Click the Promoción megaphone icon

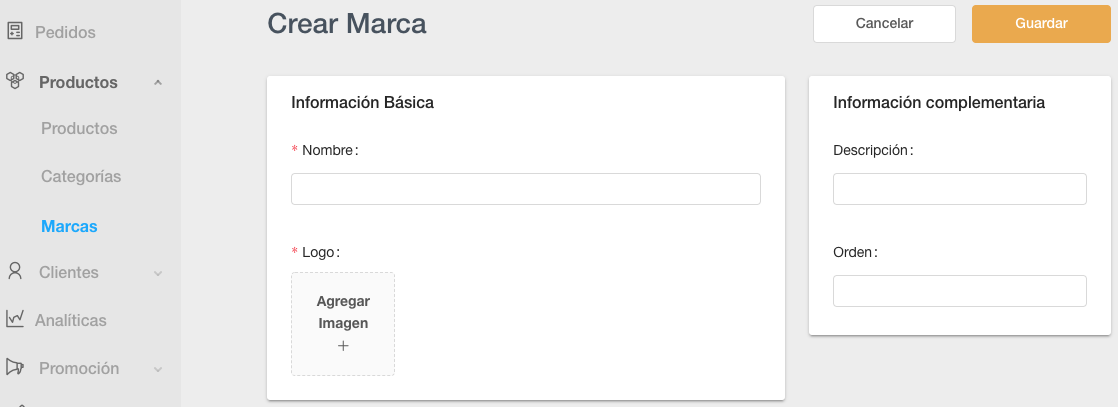(15, 367)
